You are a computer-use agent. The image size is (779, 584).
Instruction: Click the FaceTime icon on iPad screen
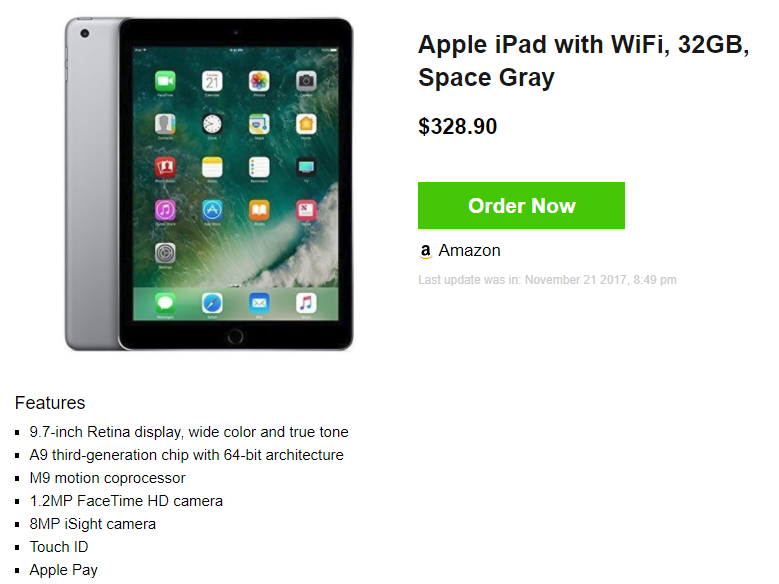point(165,81)
